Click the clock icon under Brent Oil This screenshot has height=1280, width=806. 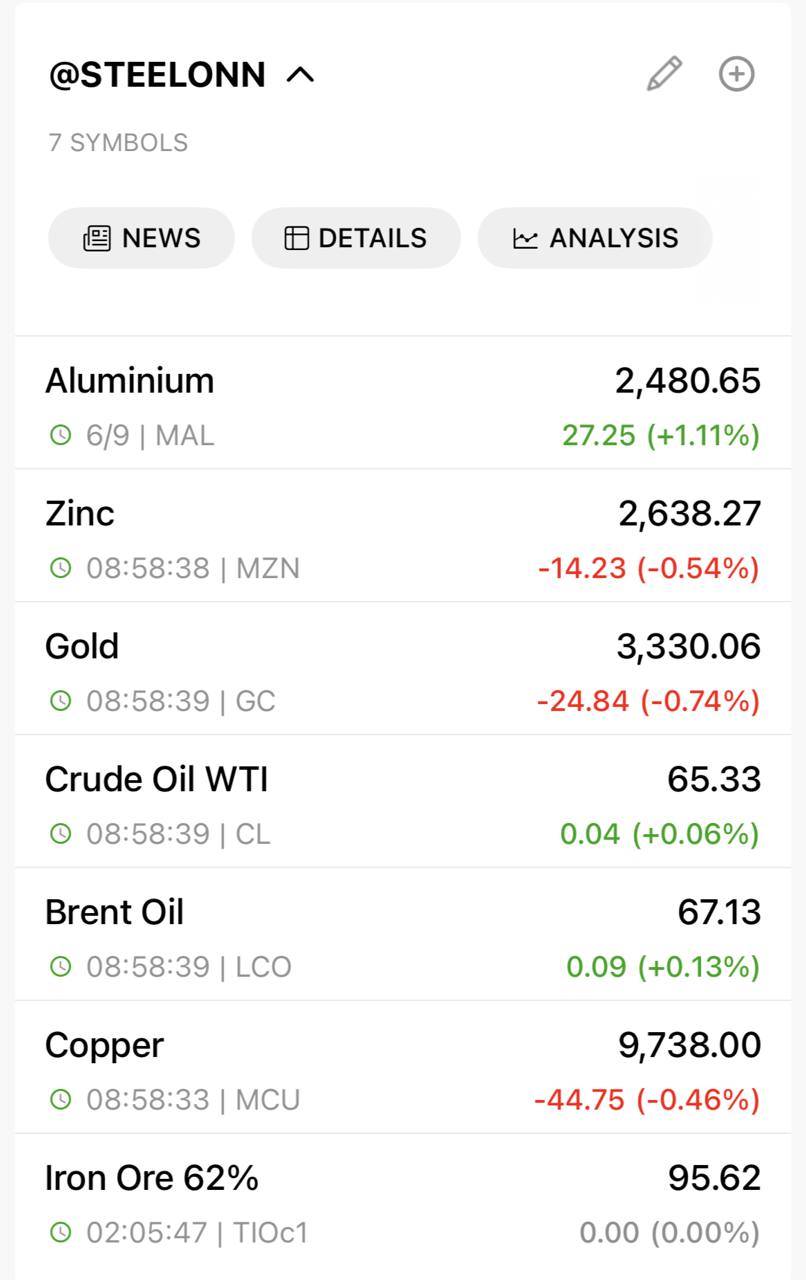point(61,967)
